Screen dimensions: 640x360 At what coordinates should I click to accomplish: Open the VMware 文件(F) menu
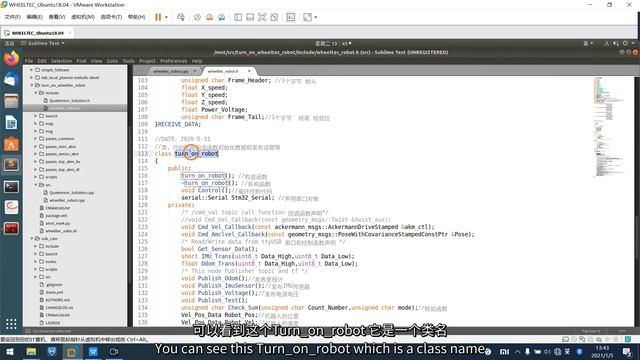pyautogui.click(x=12, y=17)
